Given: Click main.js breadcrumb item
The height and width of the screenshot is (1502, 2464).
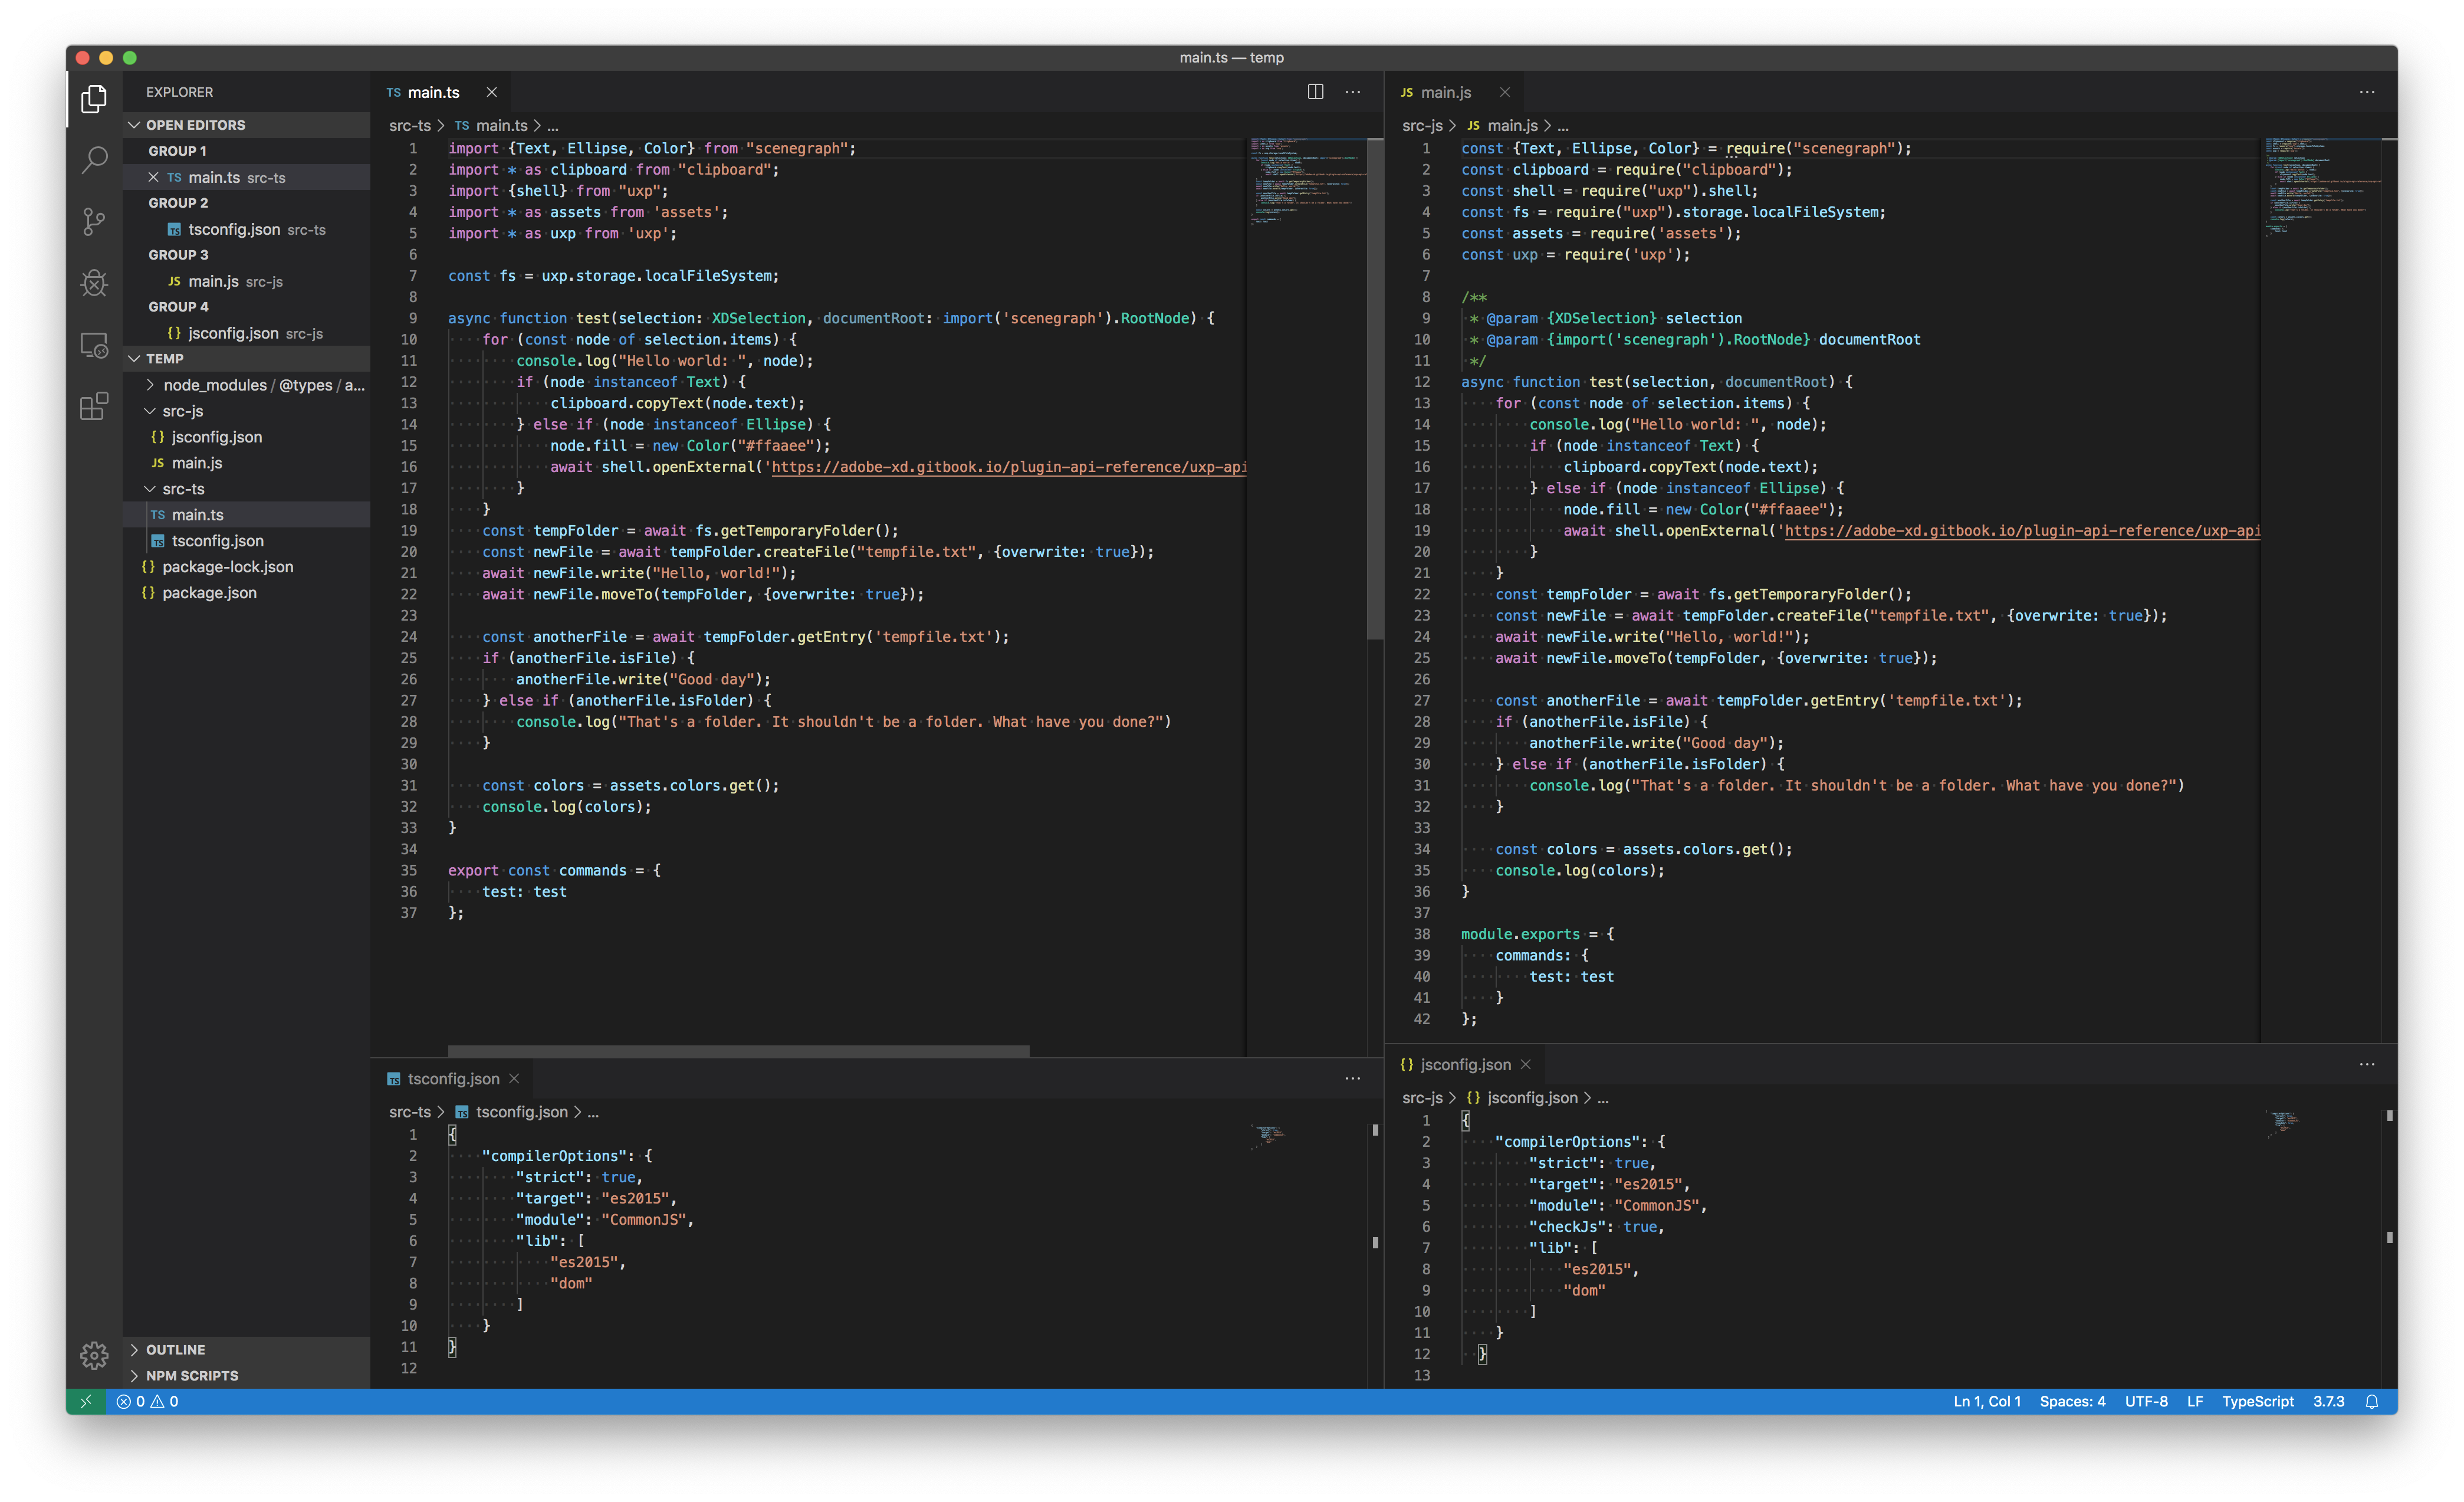Looking at the screenshot, I should pyautogui.click(x=1503, y=125).
